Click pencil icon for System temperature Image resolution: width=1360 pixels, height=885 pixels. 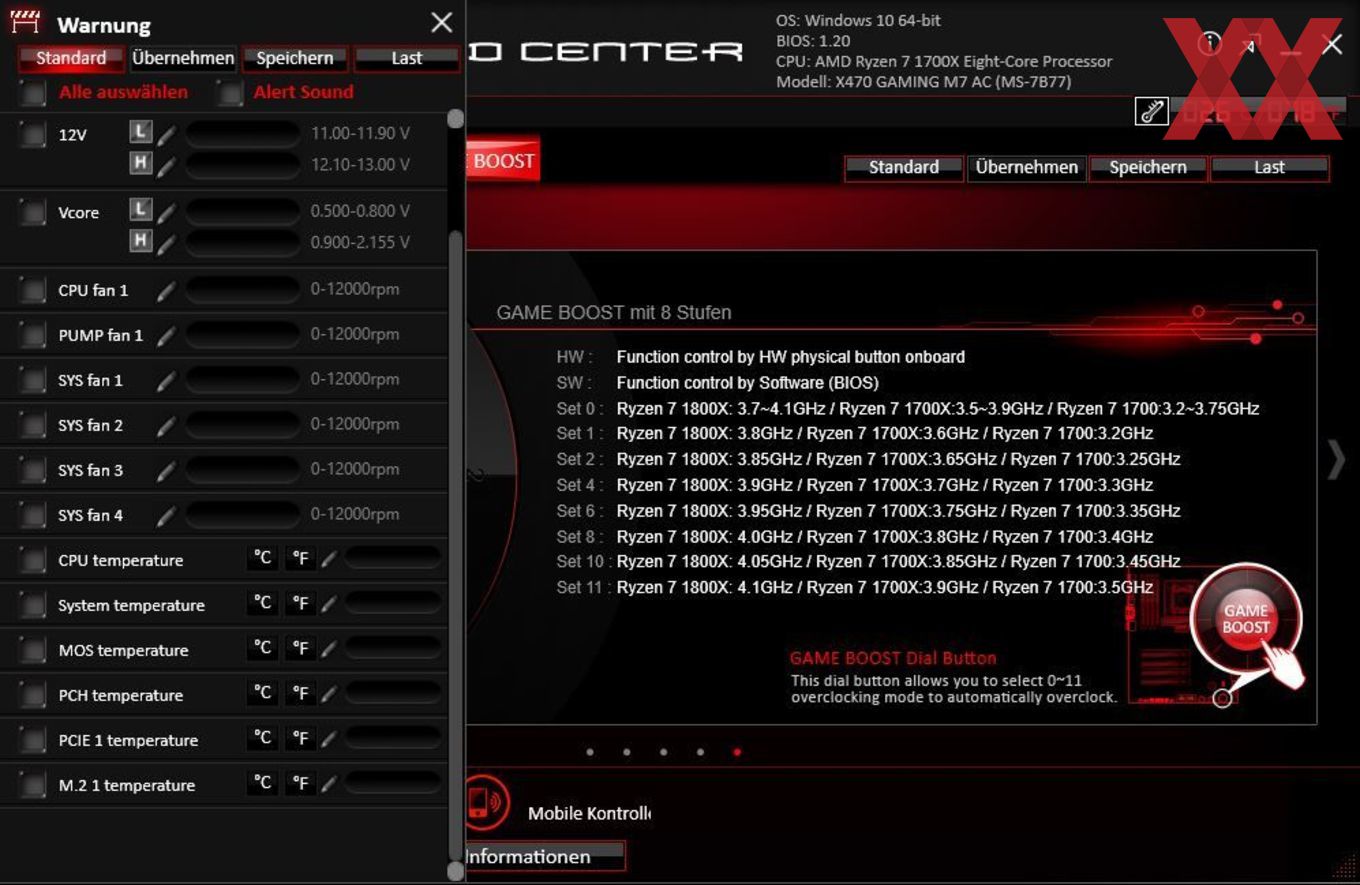coord(329,604)
